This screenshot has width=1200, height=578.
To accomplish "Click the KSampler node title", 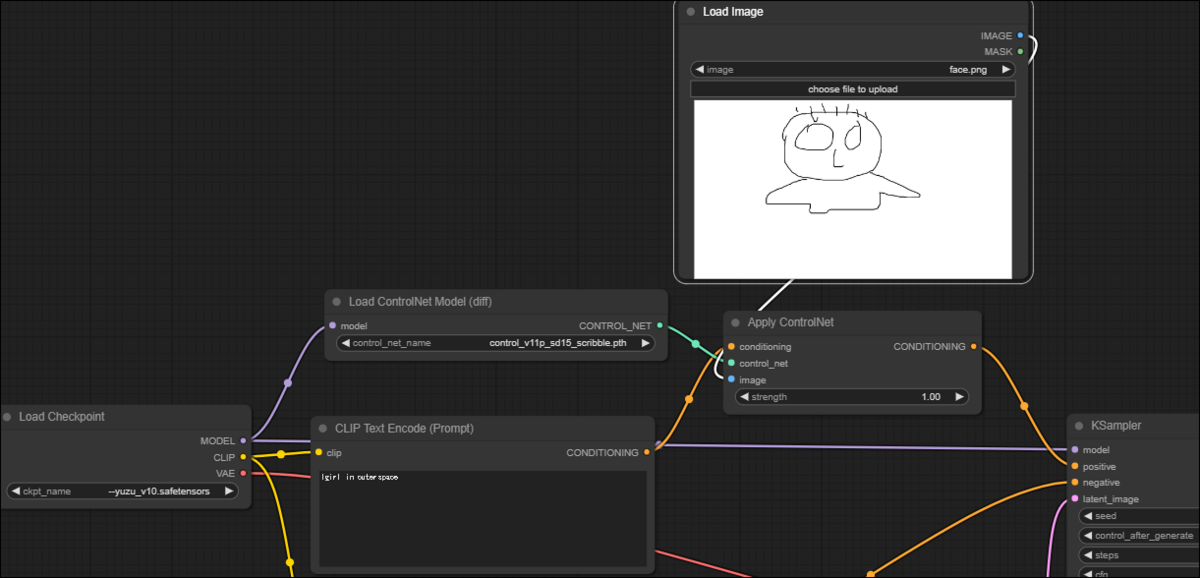I will coord(1116,426).
